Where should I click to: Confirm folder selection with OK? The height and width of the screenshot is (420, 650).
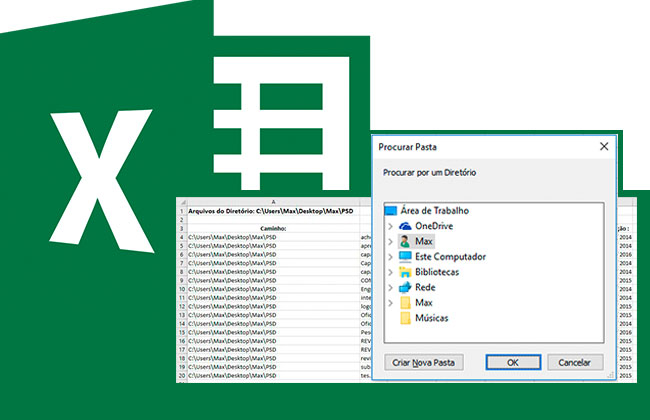(x=513, y=362)
